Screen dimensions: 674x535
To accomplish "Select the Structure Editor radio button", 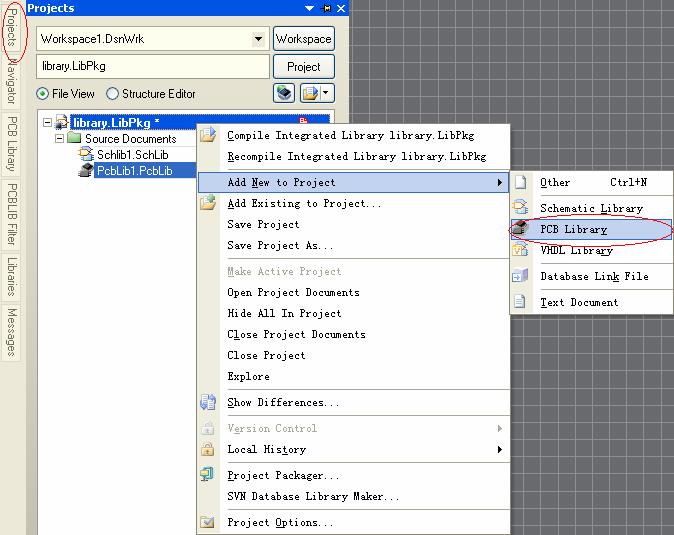I will point(112,93).
